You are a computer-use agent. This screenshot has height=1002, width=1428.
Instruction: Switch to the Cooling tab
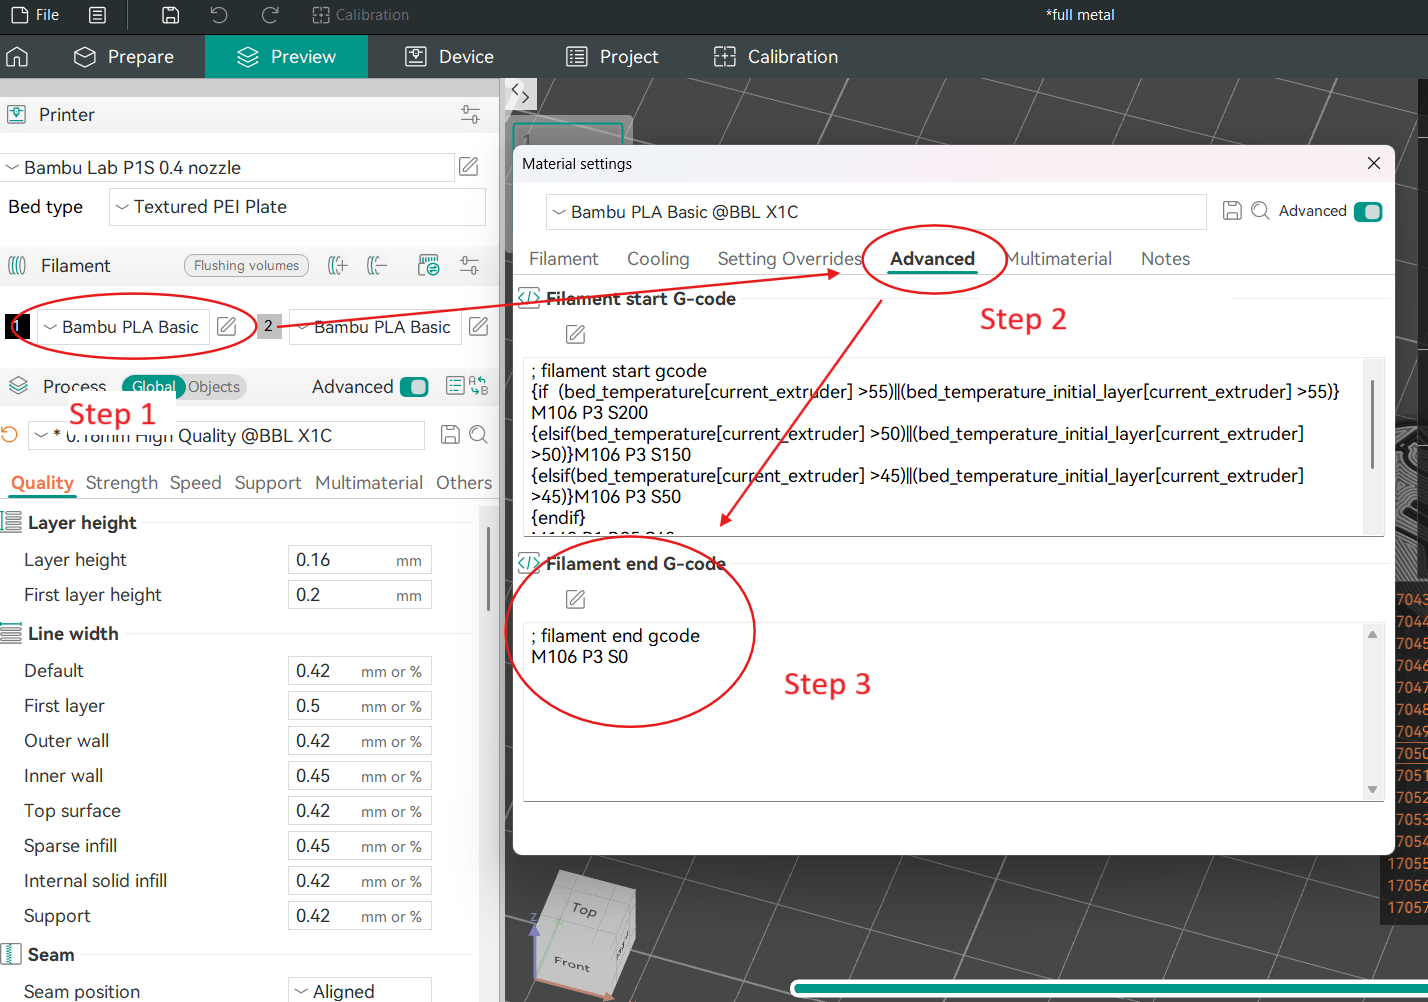[x=657, y=259]
